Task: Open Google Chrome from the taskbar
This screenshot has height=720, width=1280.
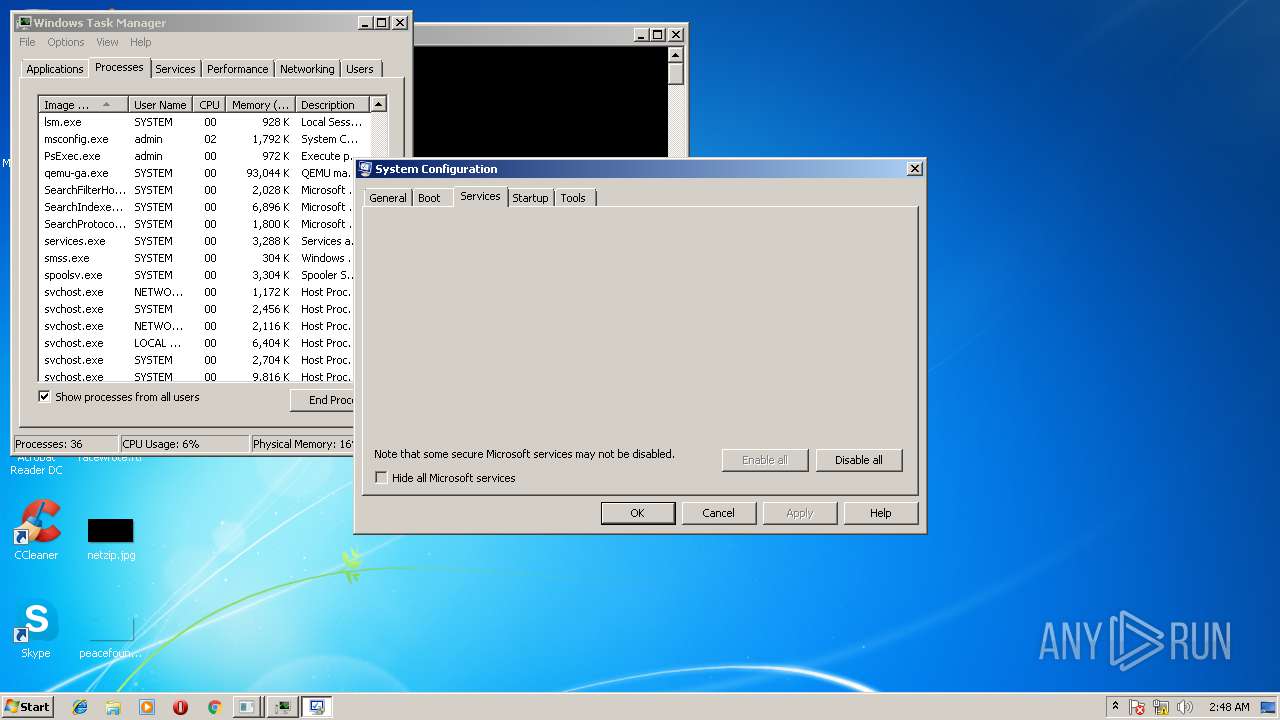Action: 214,707
